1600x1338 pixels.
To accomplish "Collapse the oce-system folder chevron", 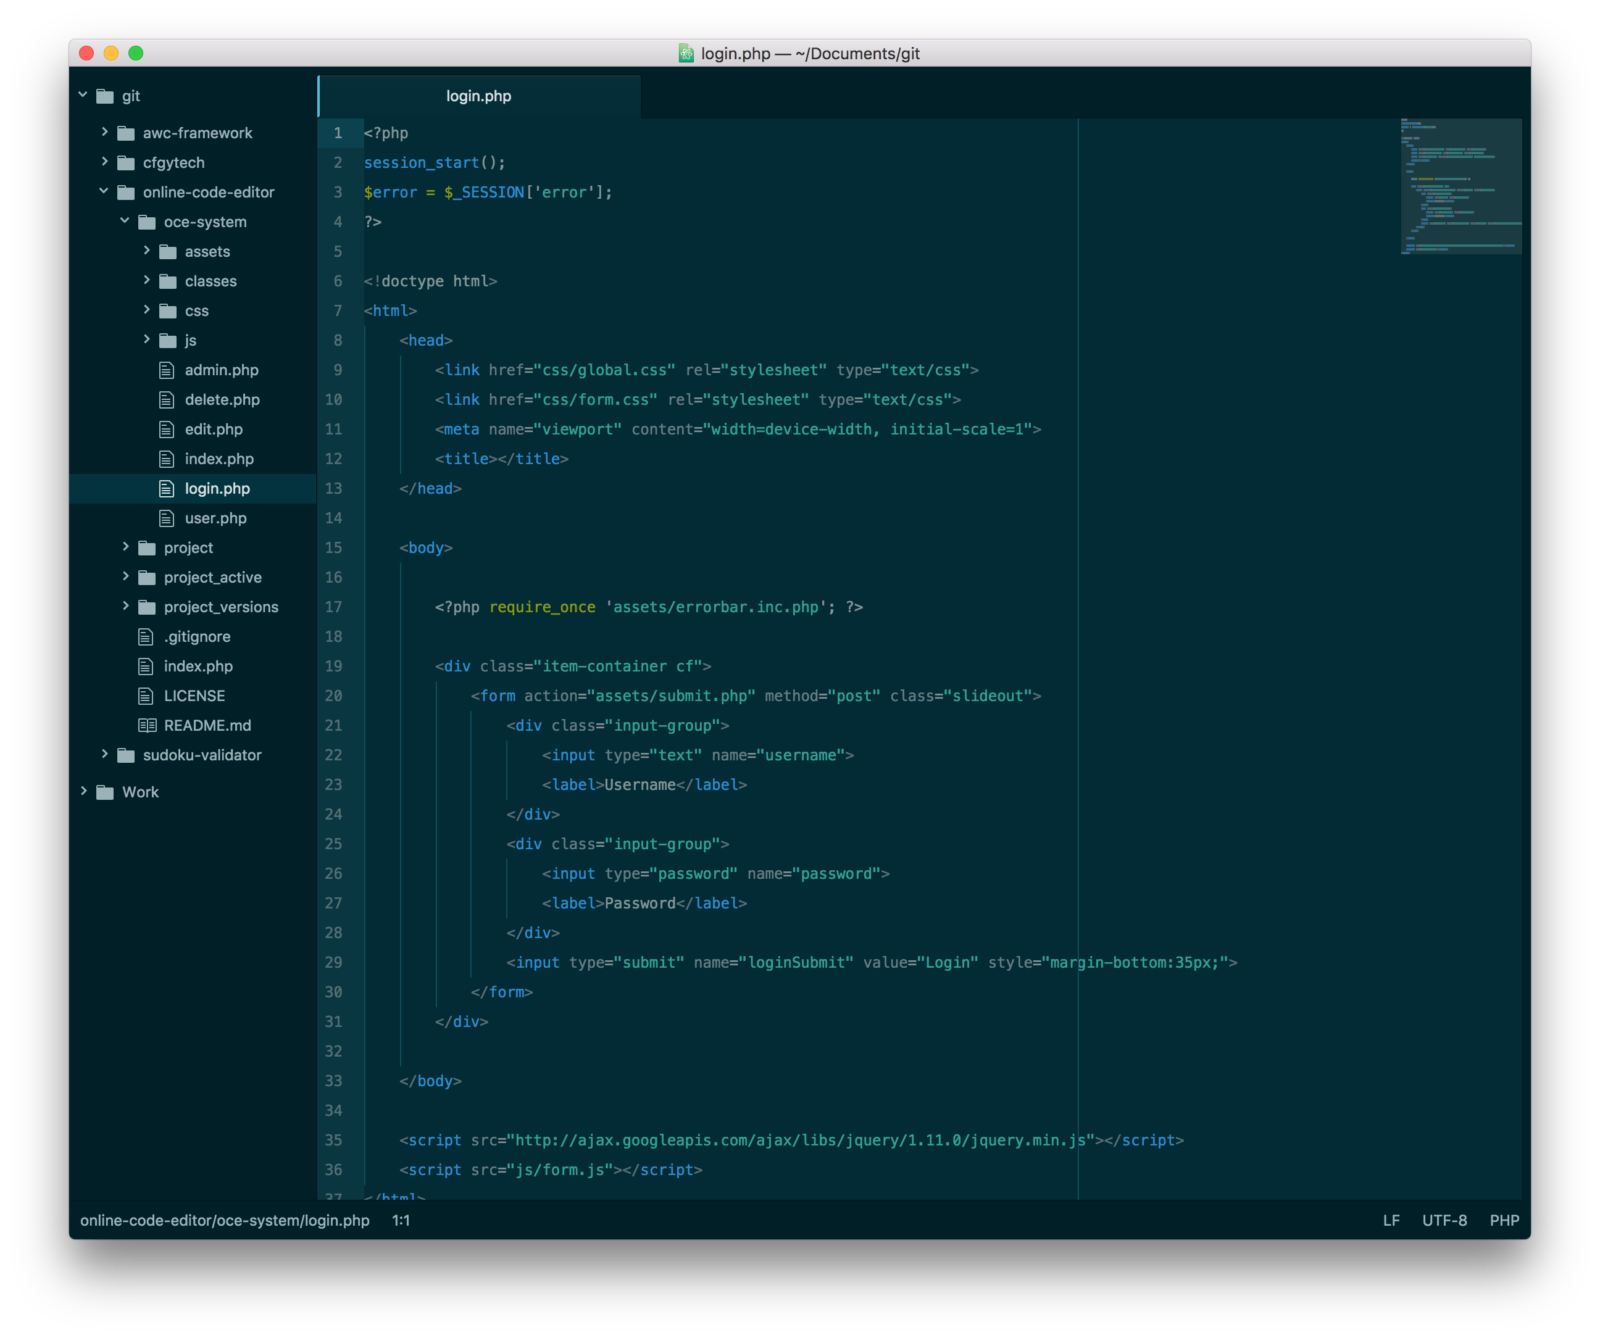I will 125,221.
